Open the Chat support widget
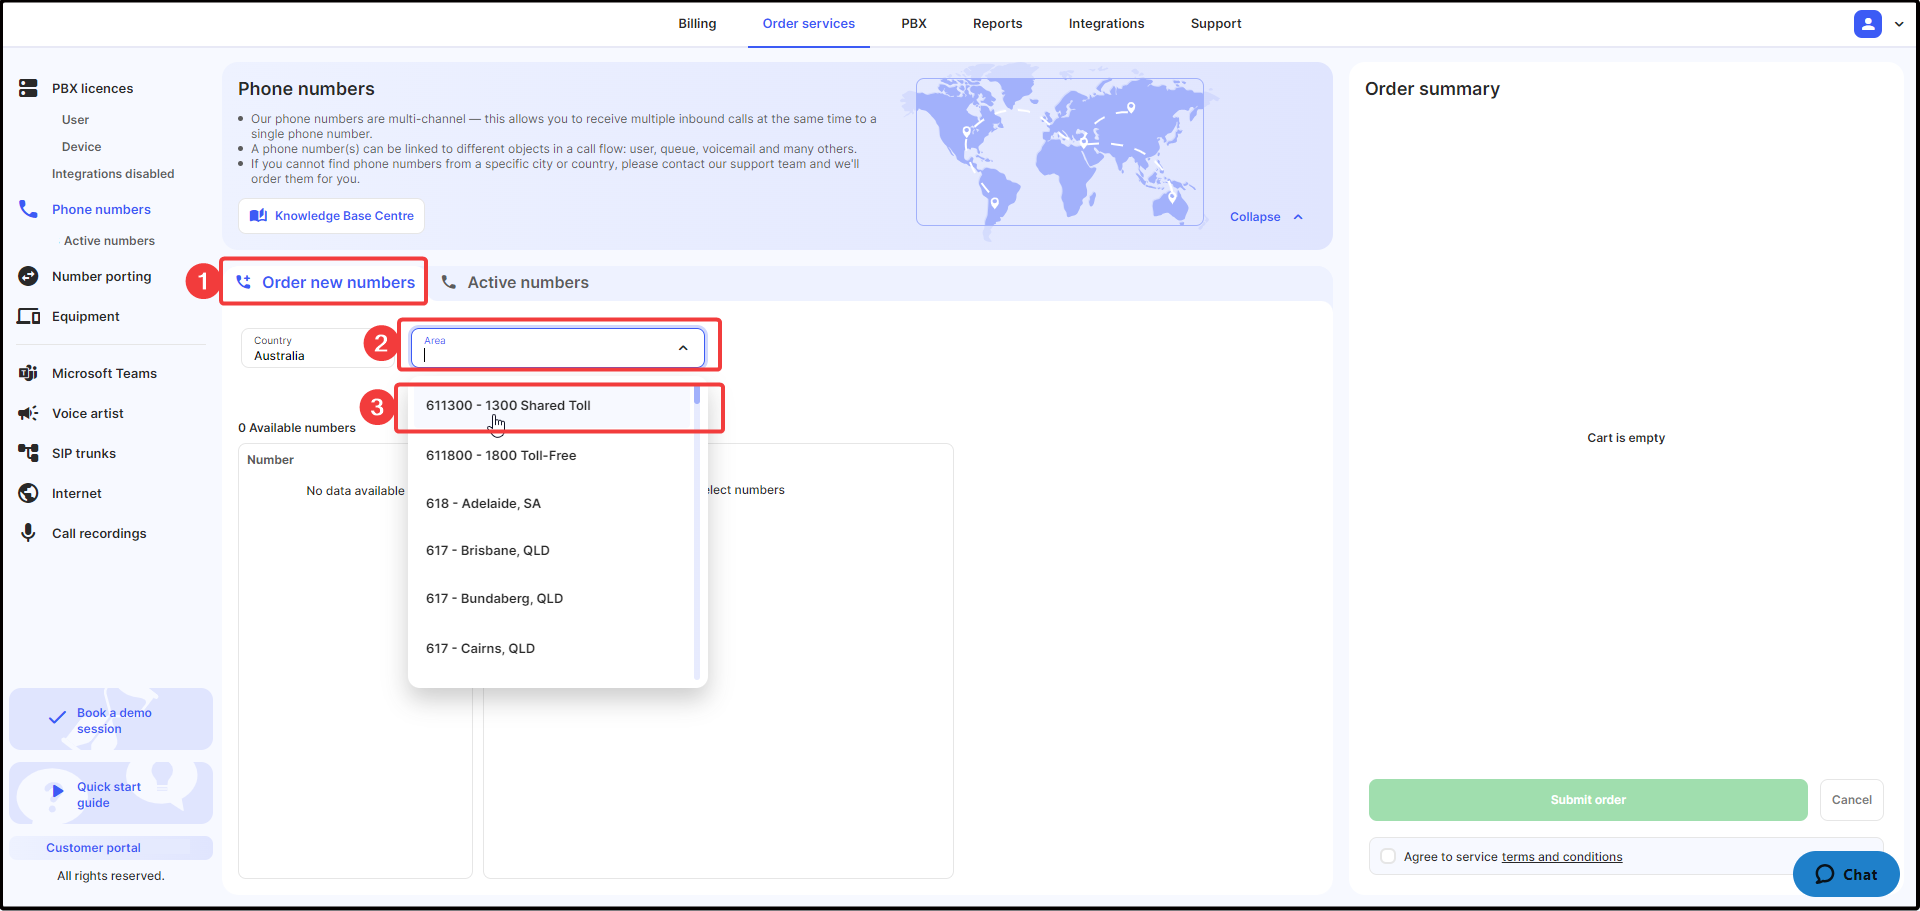Image resolution: width=1920 pixels, height=911 pixels. pyautogui.click(x=1845, y=874)
